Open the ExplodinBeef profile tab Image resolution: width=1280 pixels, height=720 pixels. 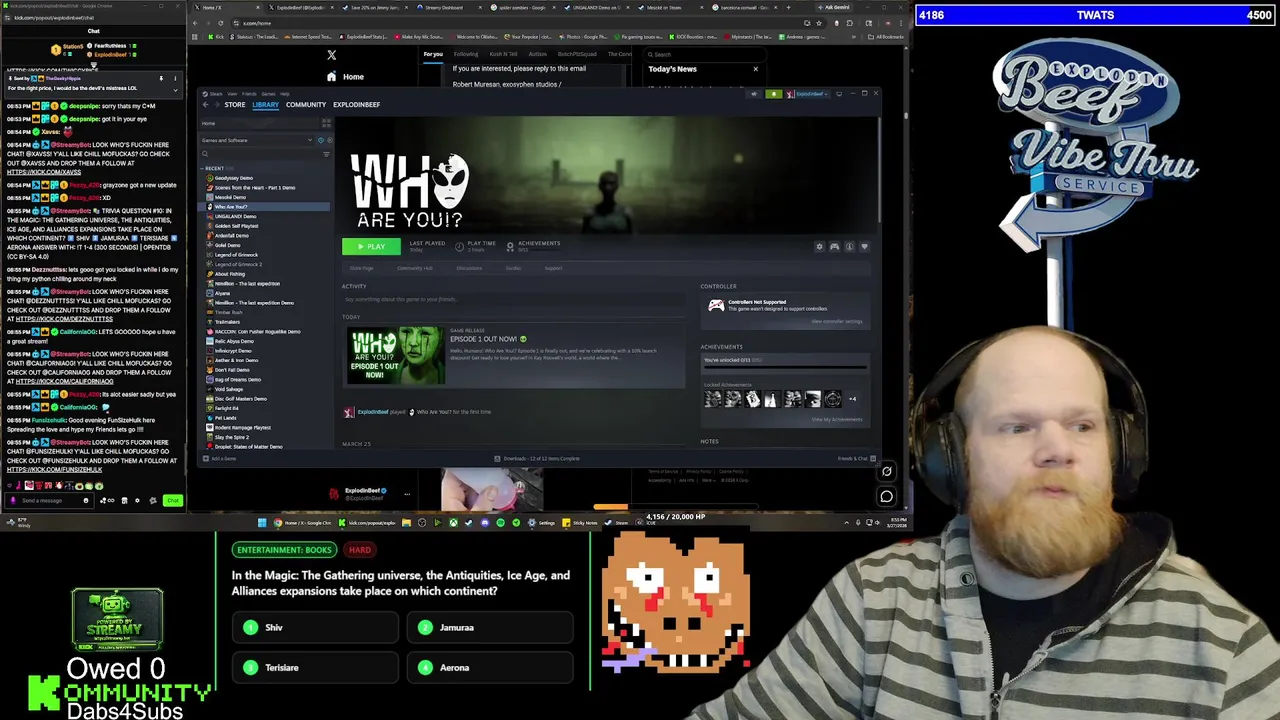(x=356, y=104)
